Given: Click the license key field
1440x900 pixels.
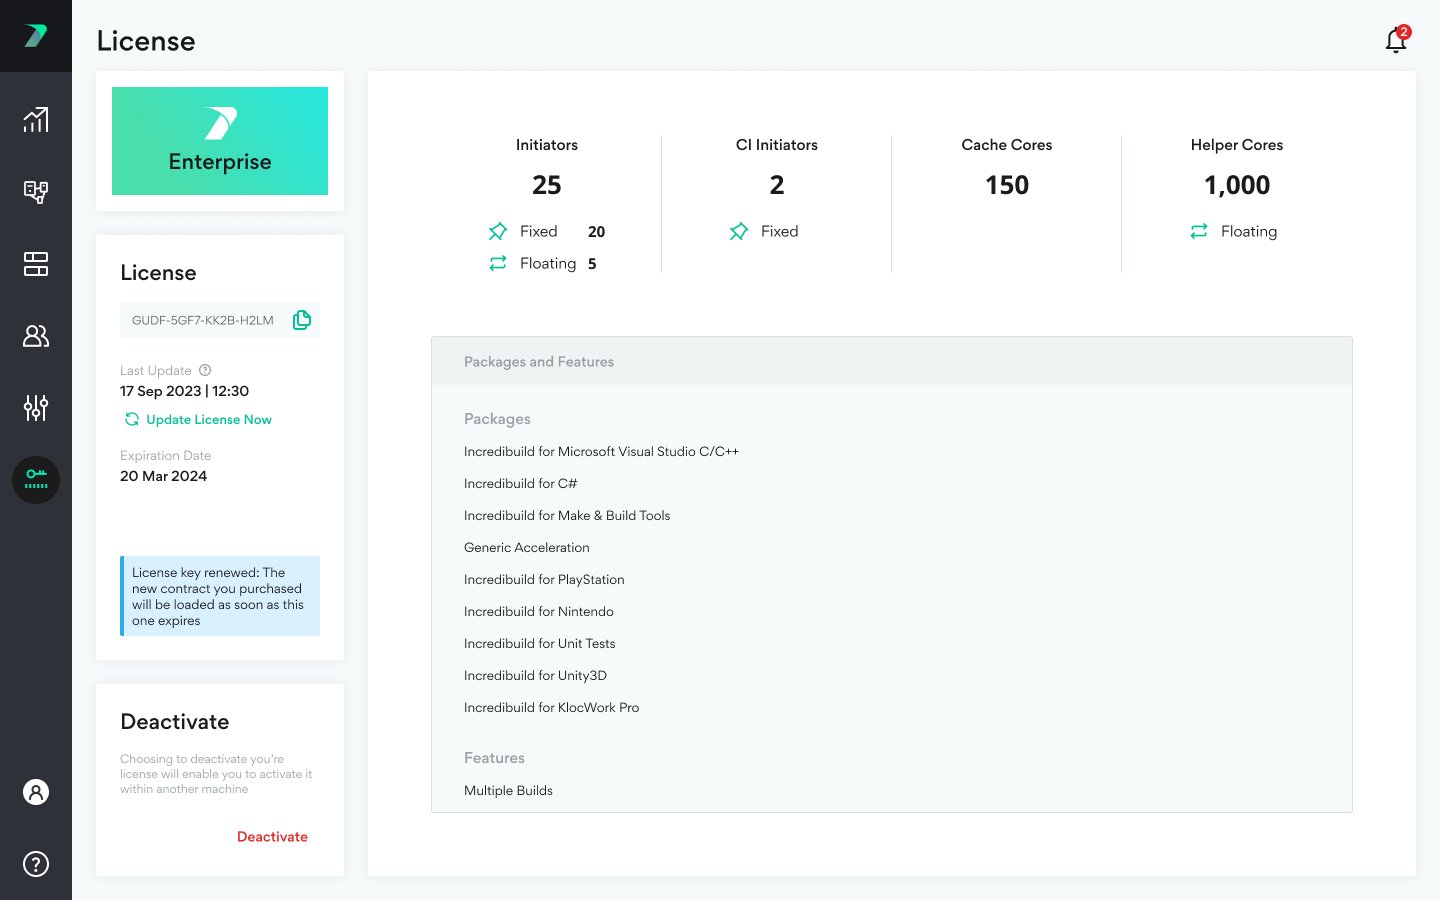Looking at the screenshot, I should tap(220, 320).
